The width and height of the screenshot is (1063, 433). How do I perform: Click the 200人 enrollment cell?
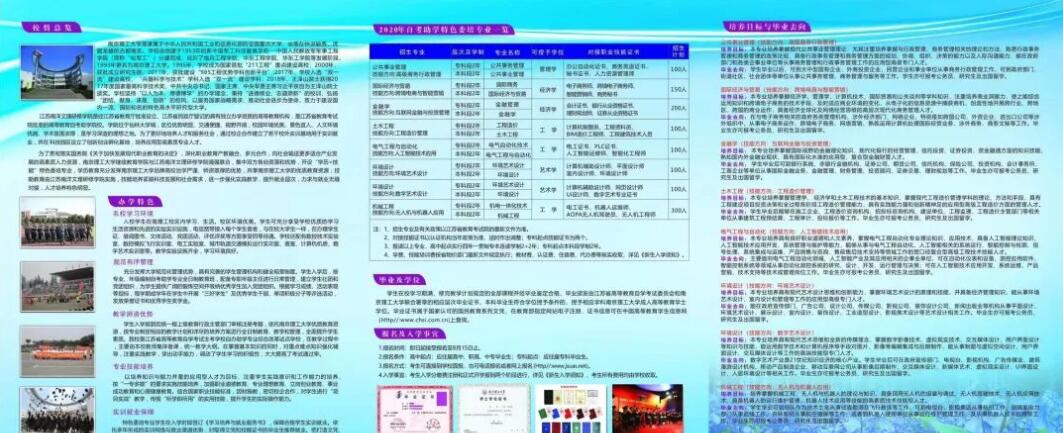click(677, 108)
